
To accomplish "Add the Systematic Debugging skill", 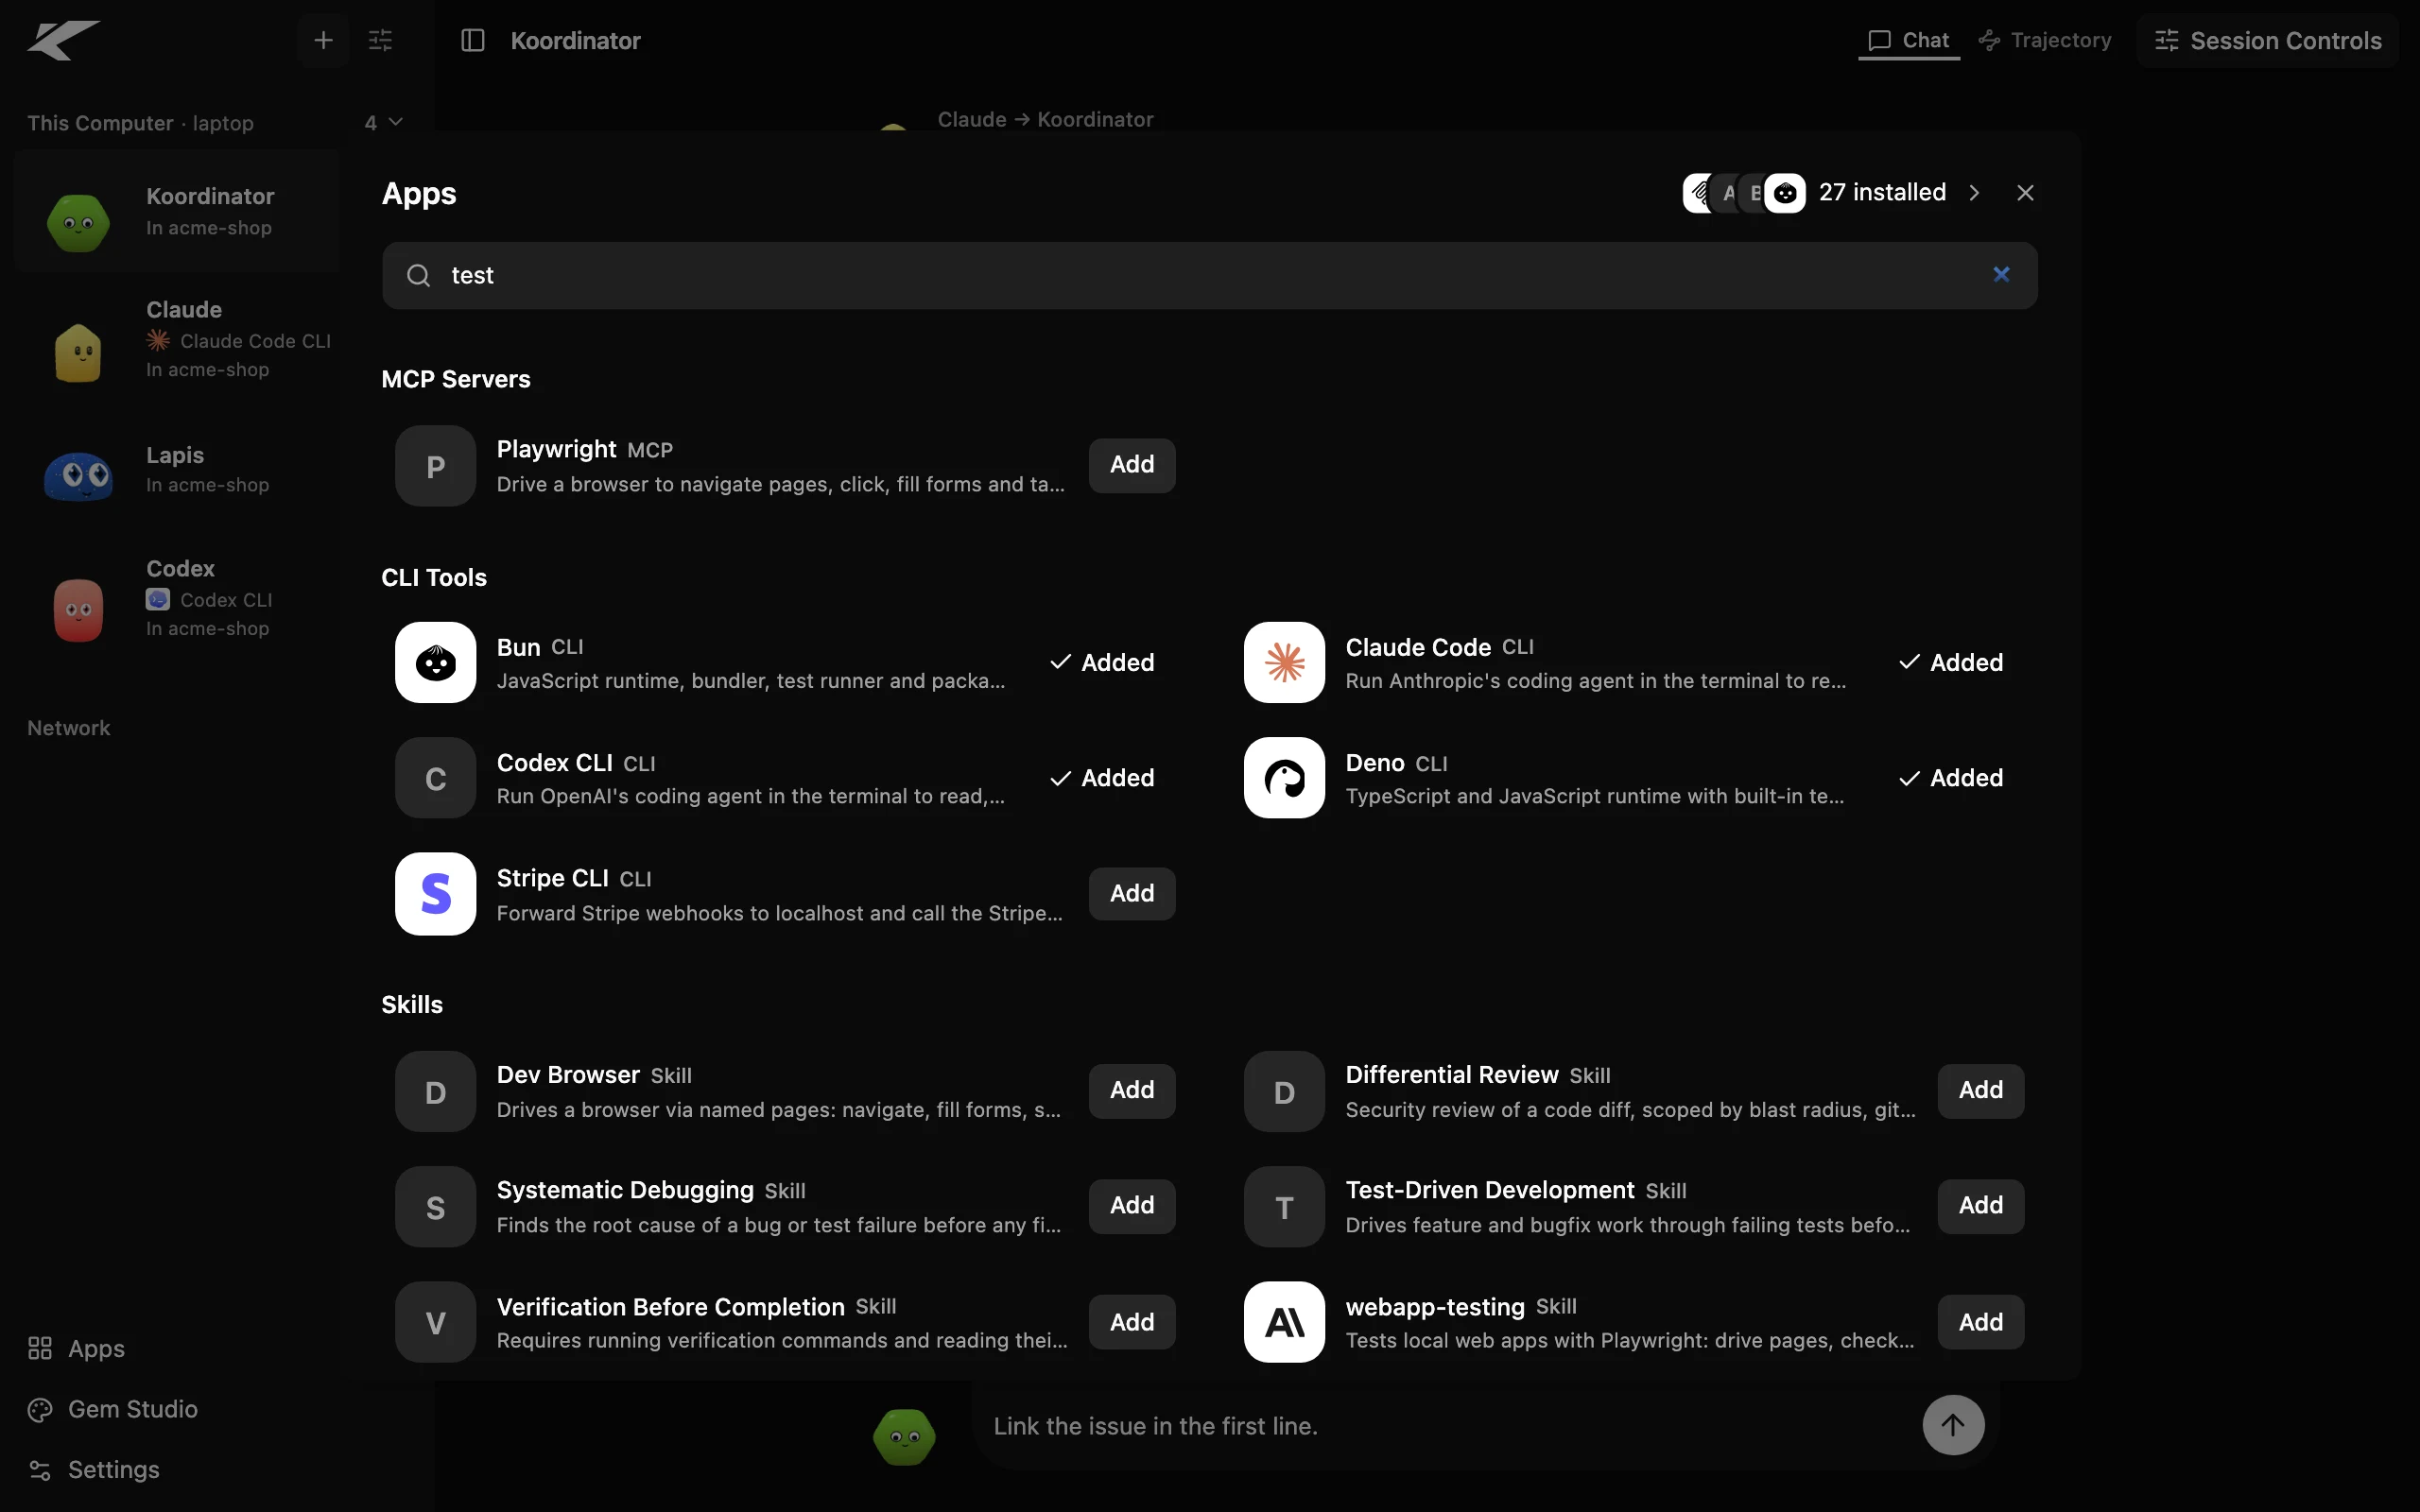I will (1131, 1206).
